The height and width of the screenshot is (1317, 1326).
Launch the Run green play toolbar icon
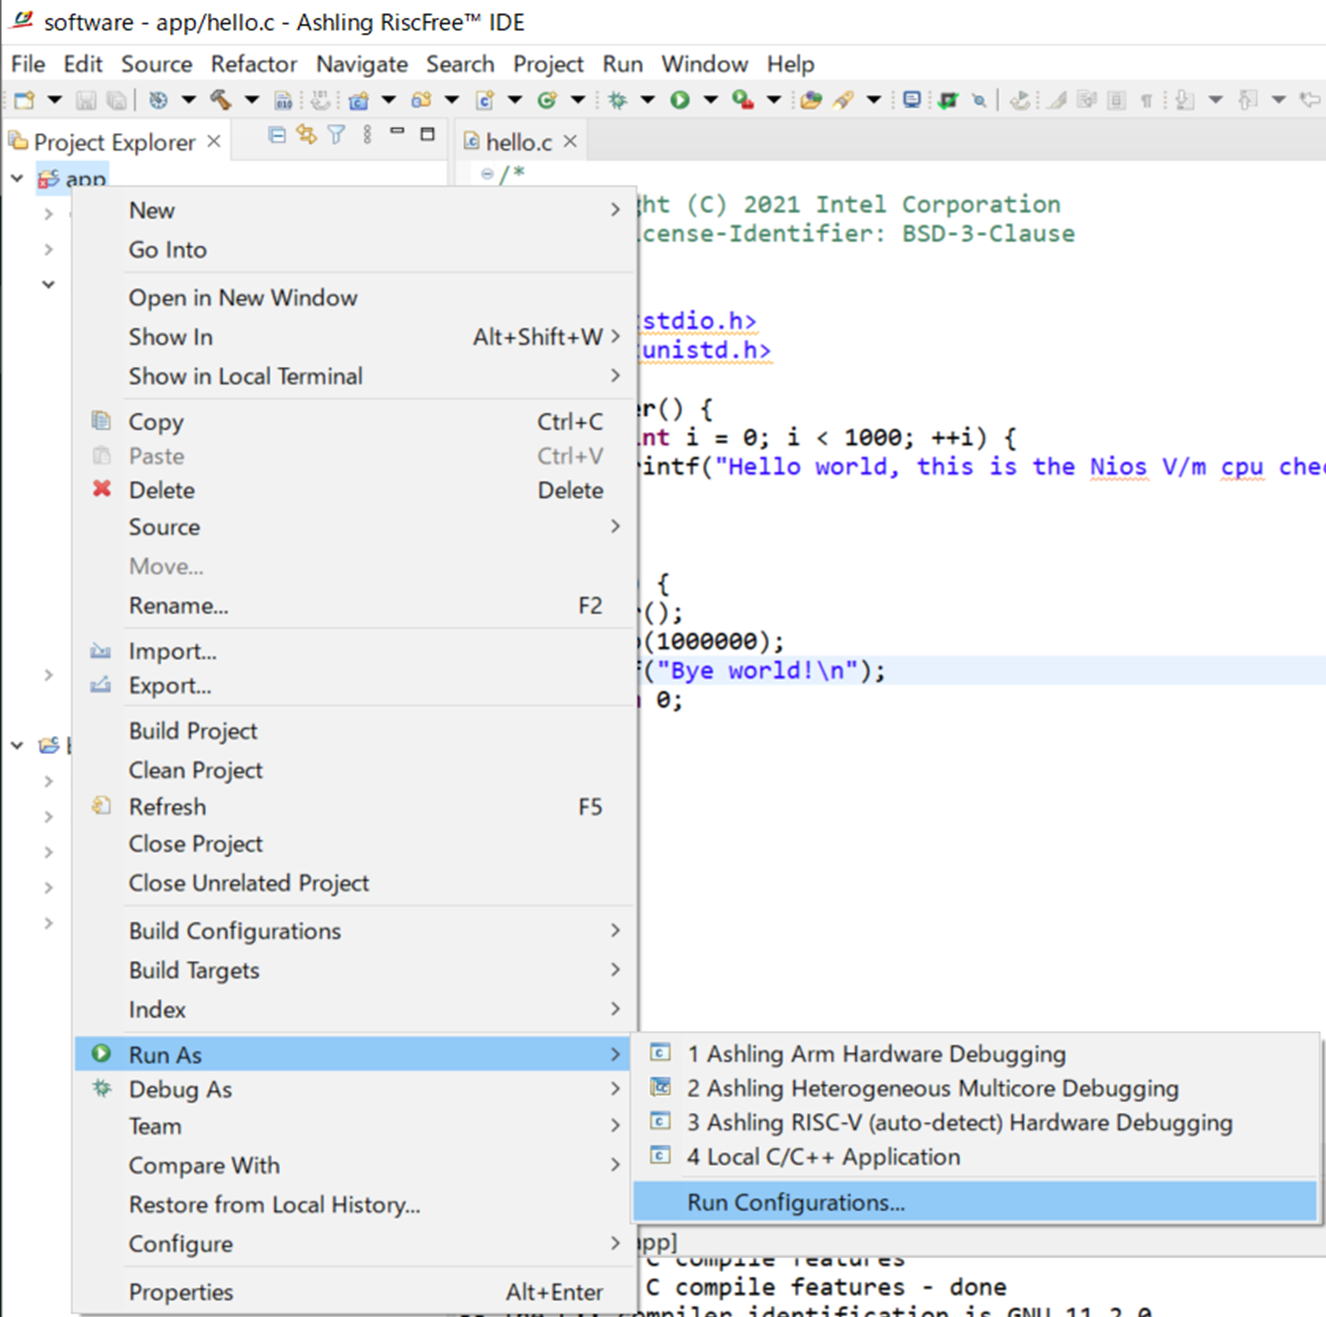679,100
